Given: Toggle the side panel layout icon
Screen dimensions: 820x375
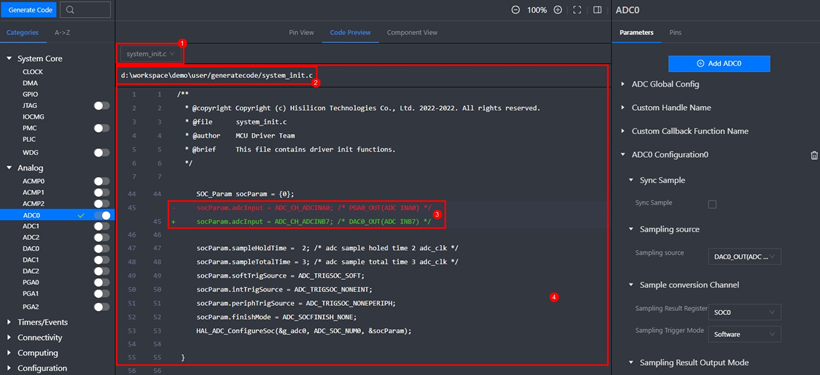Looking at the screenshot, I should coord(597,10).
